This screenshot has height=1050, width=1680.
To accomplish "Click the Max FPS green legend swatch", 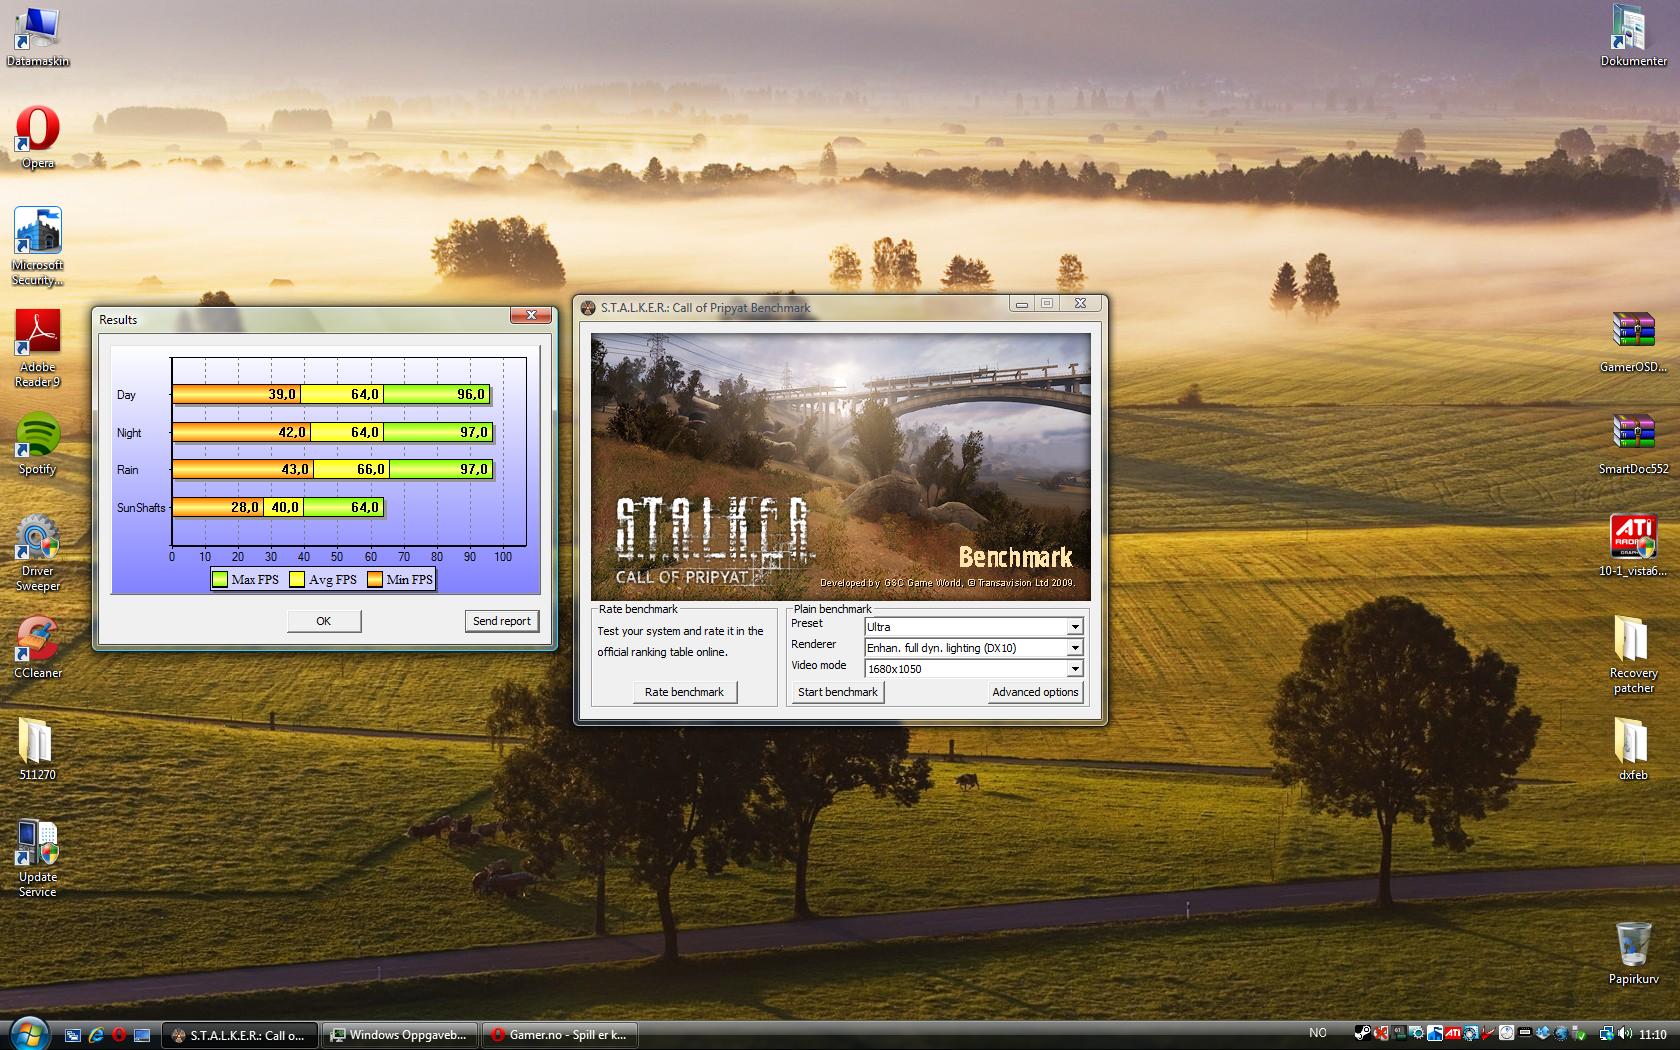I will (x=220, y=579).
